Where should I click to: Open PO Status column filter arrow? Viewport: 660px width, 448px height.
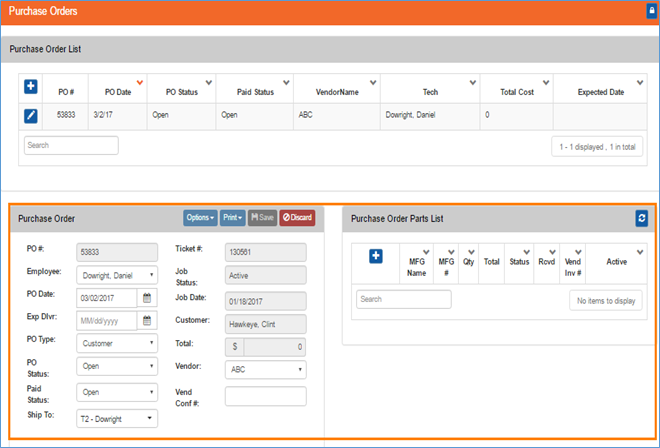pyautogui.click(x=209, y=83)
